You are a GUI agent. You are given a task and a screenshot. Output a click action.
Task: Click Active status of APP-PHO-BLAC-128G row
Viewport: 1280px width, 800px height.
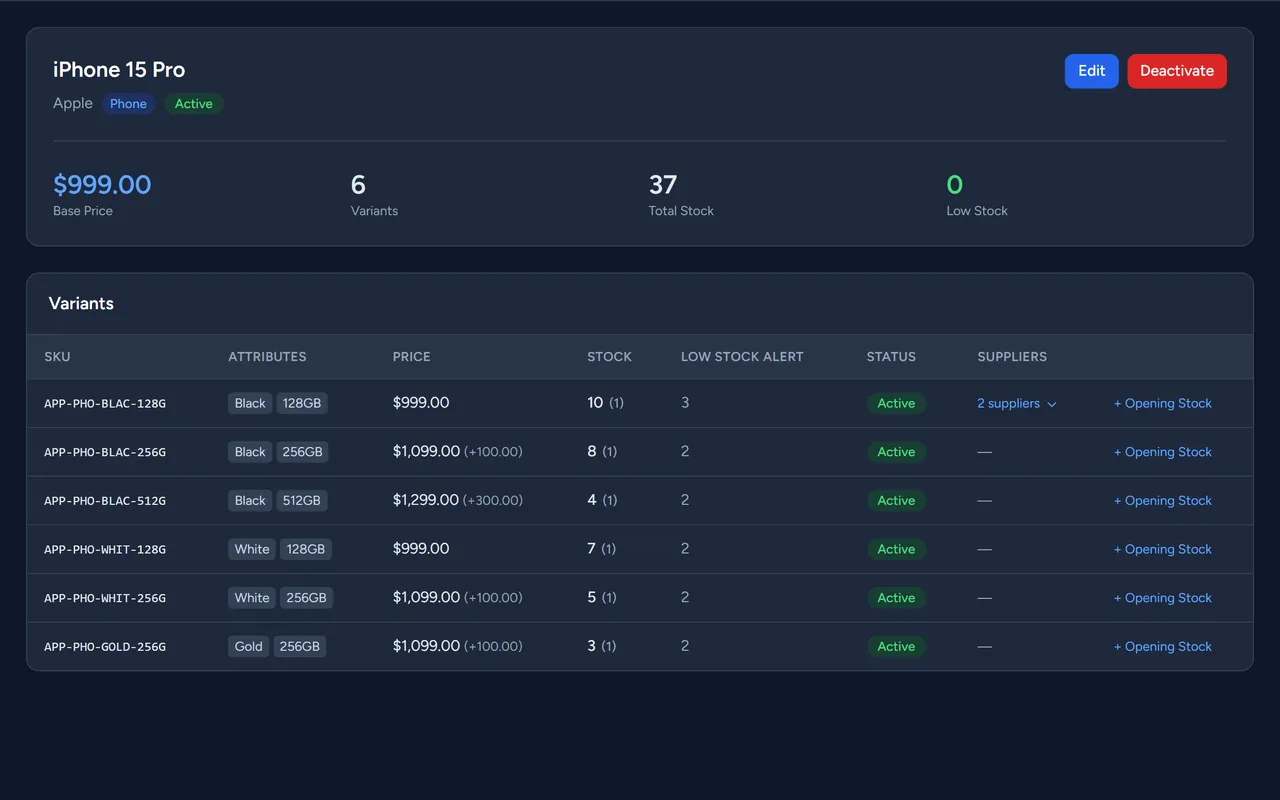(x=896, y=404)
